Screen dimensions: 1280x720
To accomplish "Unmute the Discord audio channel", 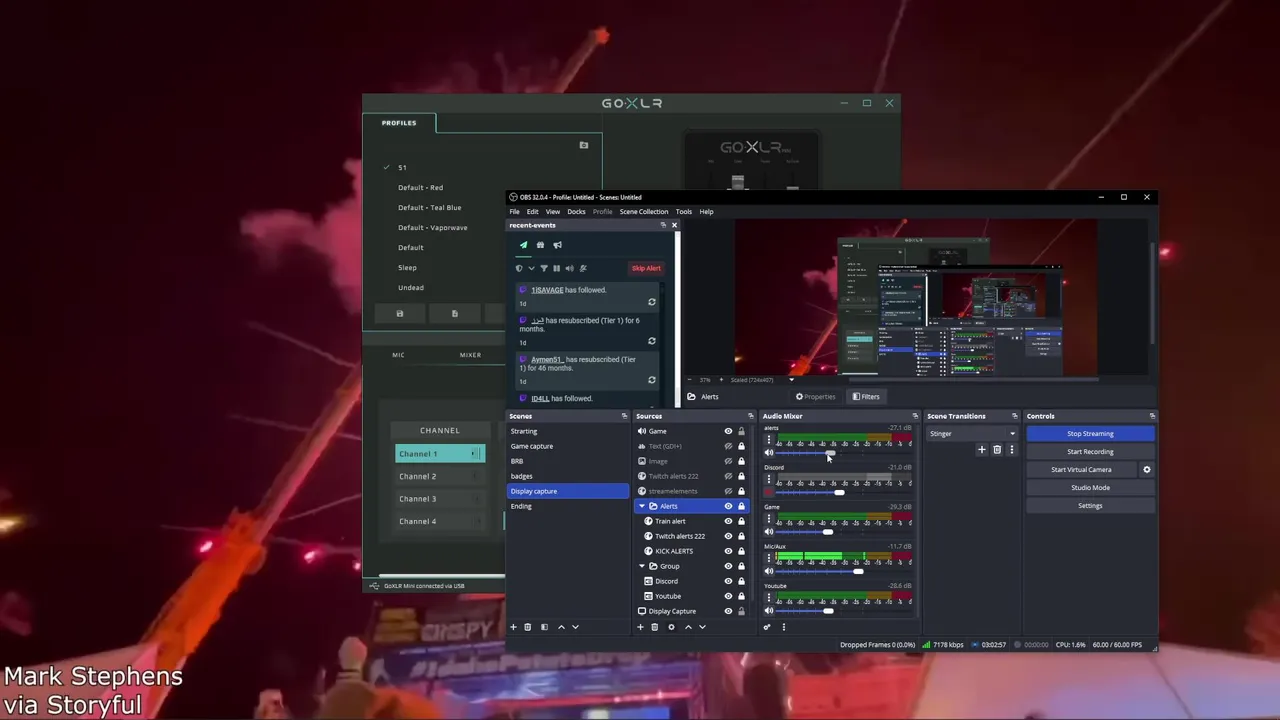I will coord(768,492).
